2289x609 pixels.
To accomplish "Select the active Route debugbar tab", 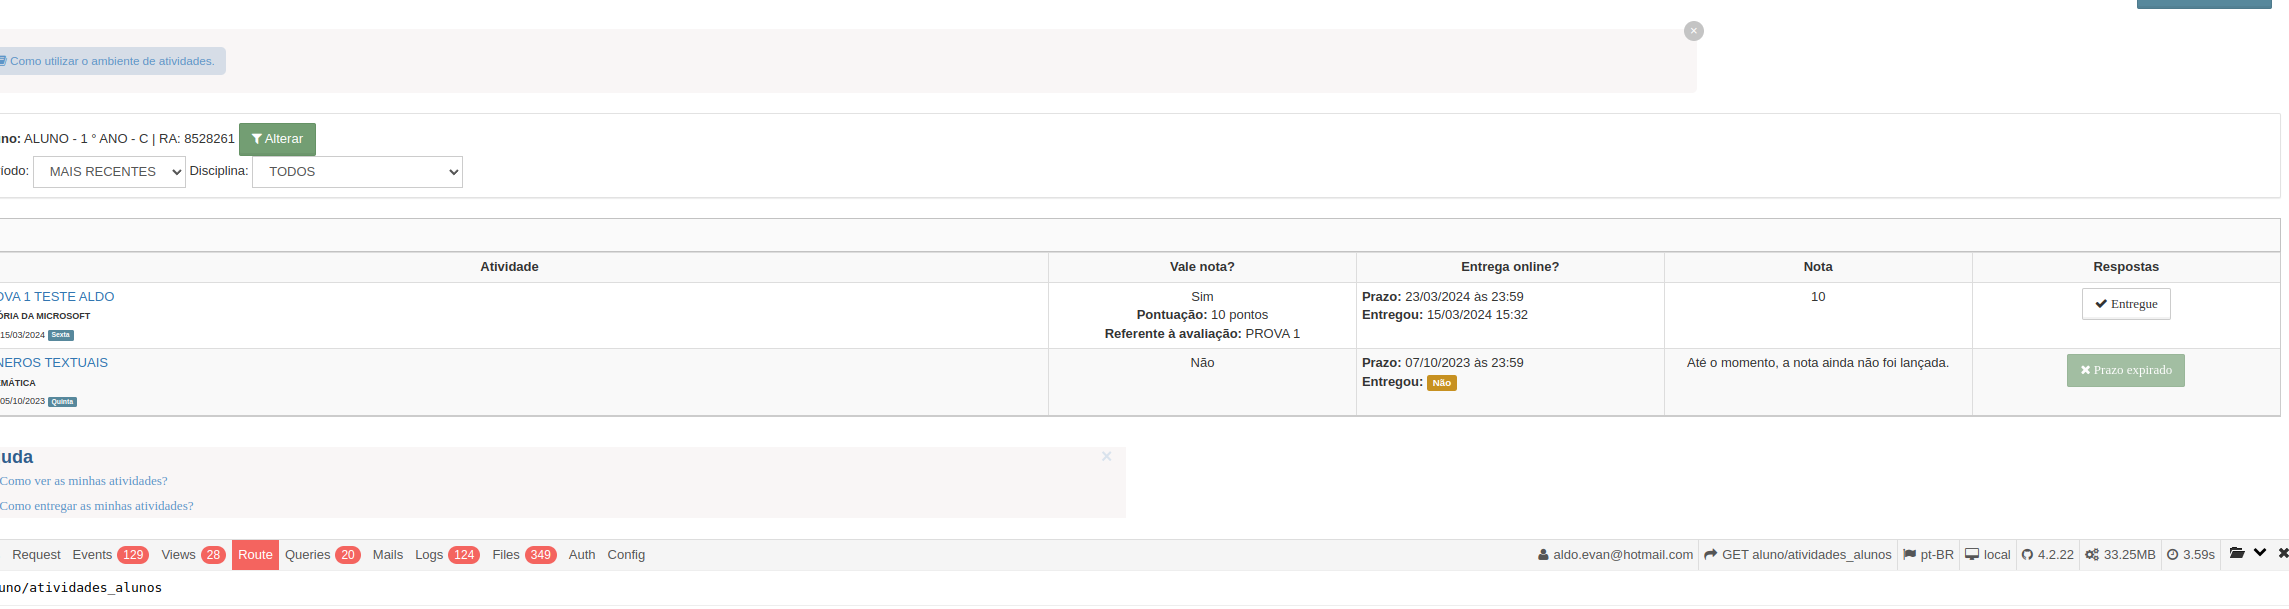I will (255, 555).
